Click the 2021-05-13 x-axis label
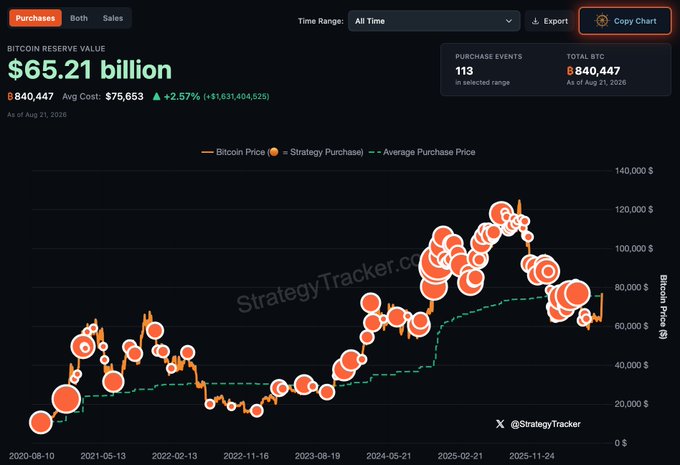680x465 pixels. tap(103, 456)
